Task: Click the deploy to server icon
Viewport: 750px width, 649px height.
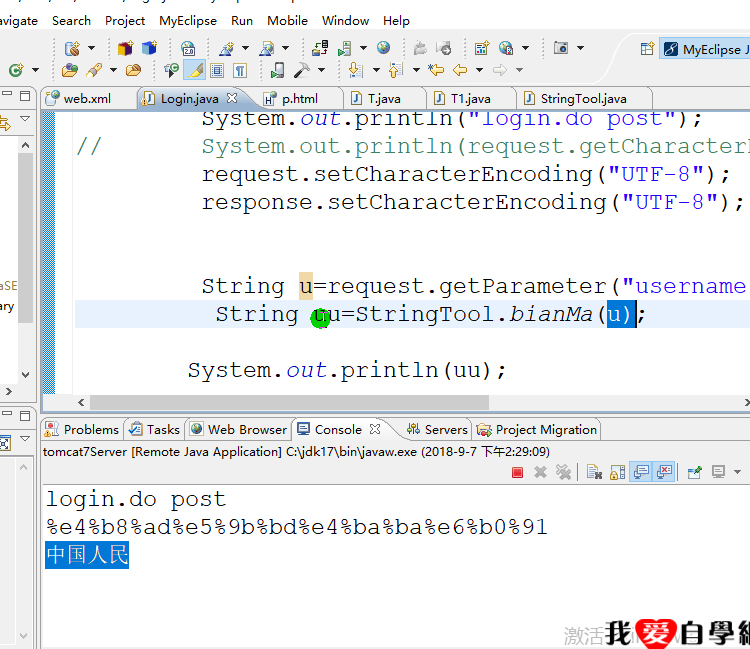Action: [320, 48]
